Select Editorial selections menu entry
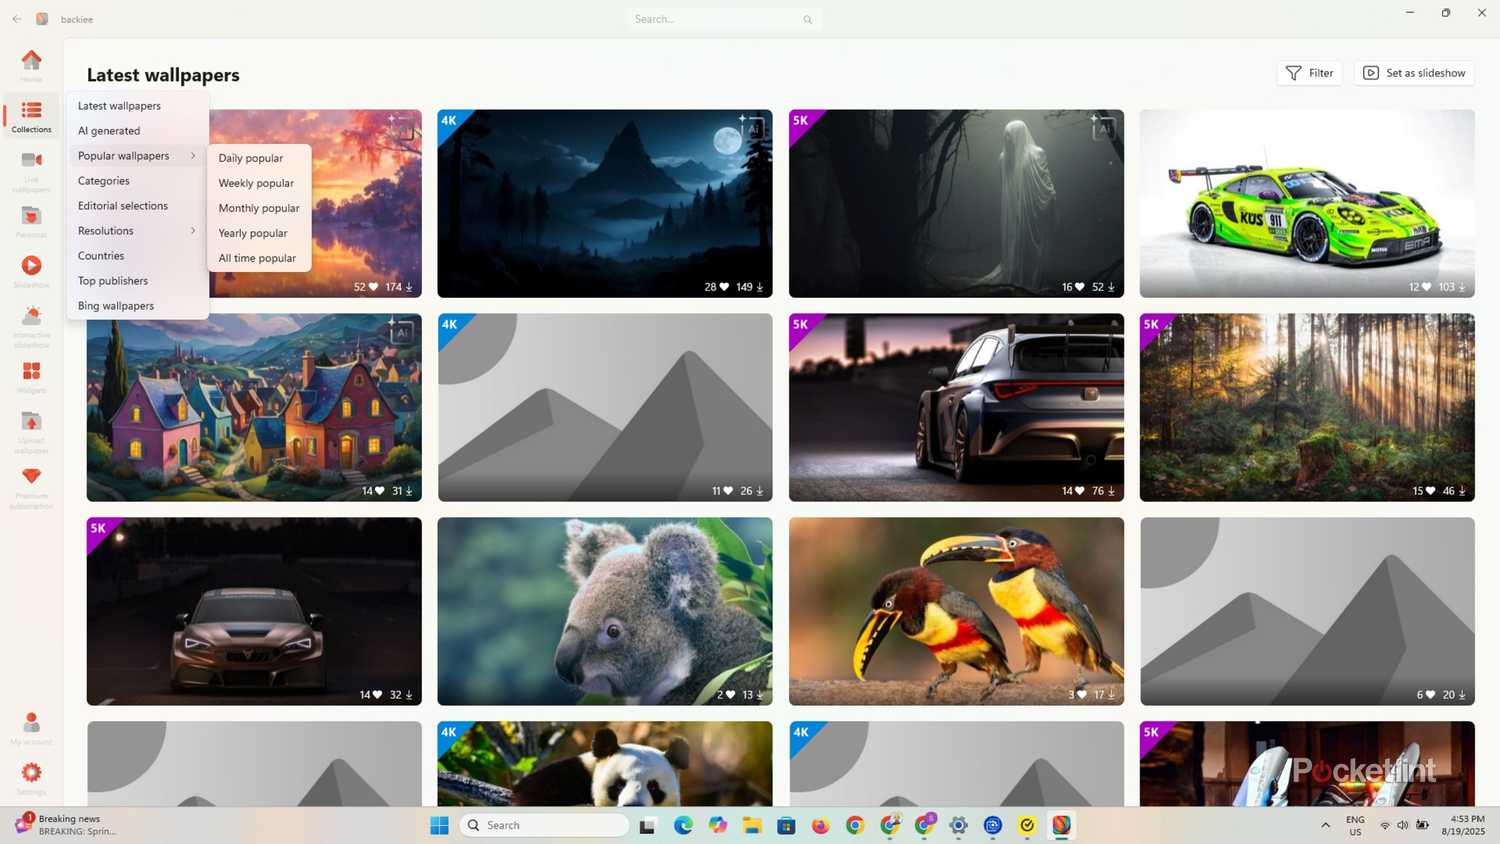 (123, 206)
